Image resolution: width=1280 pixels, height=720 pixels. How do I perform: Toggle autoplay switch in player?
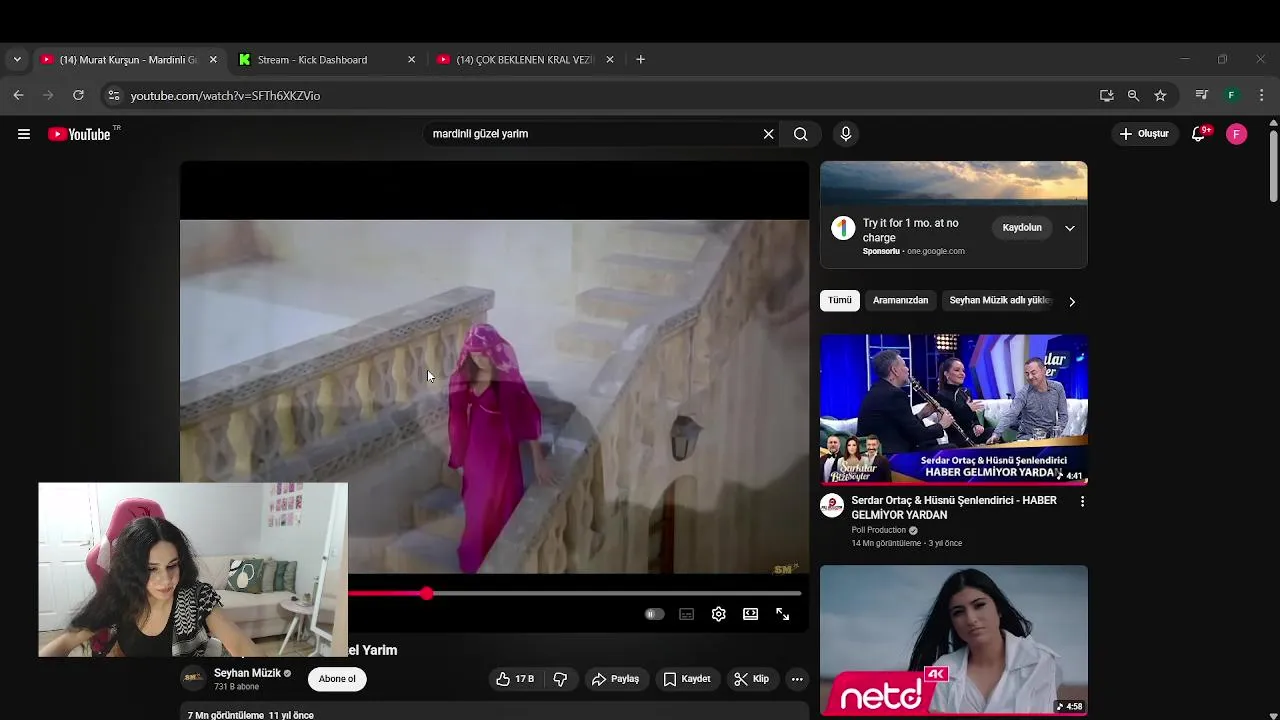coord(654,614)
